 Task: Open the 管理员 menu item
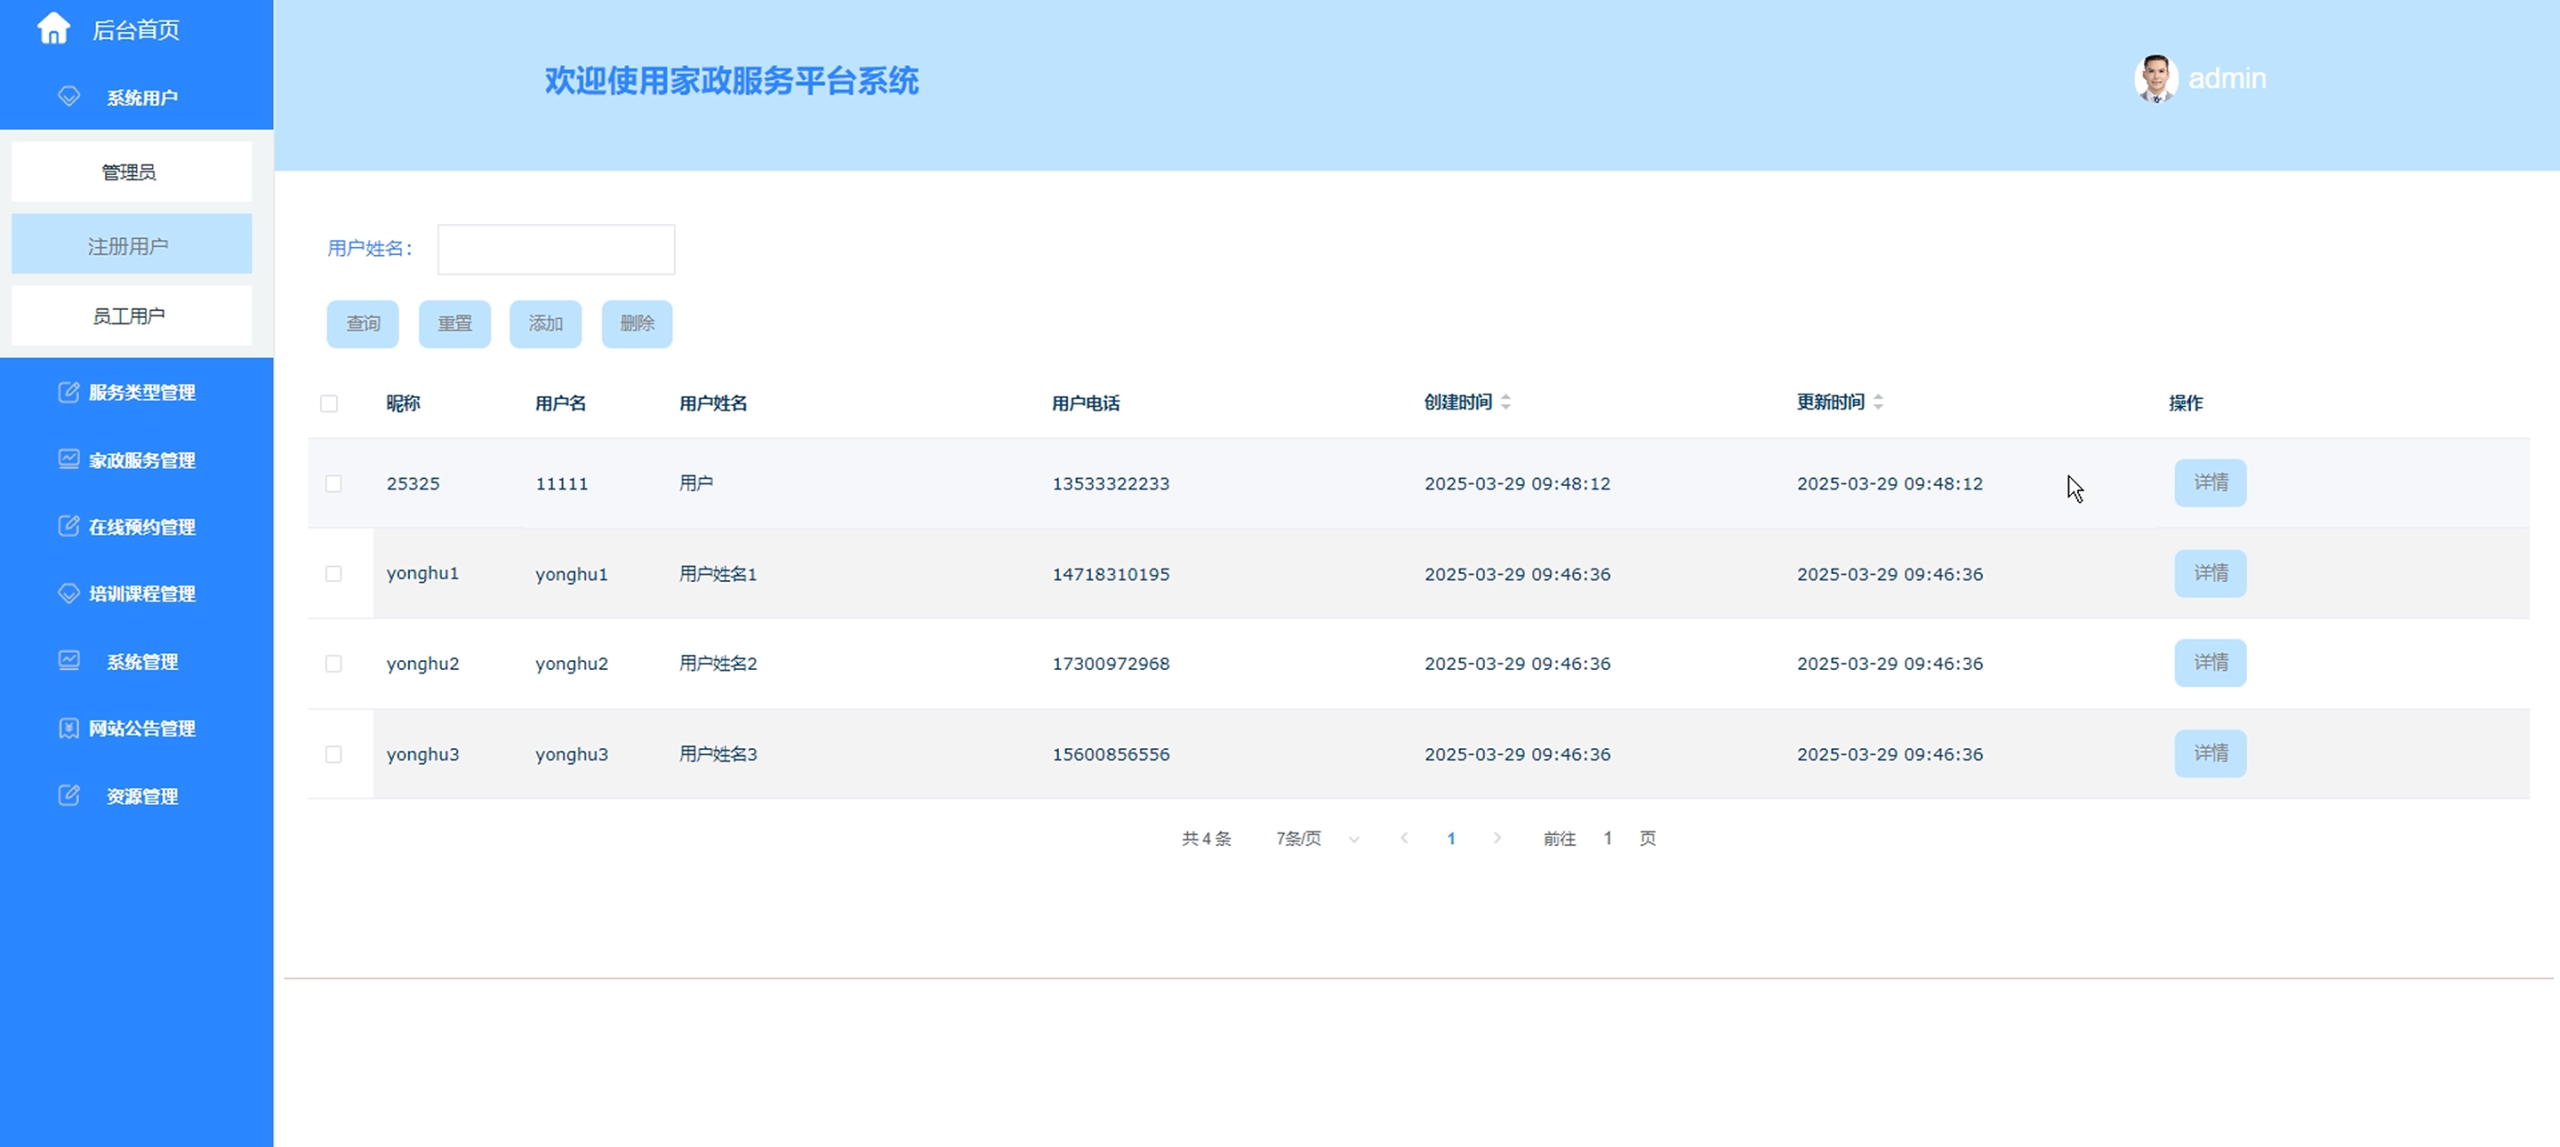(131, 171)
